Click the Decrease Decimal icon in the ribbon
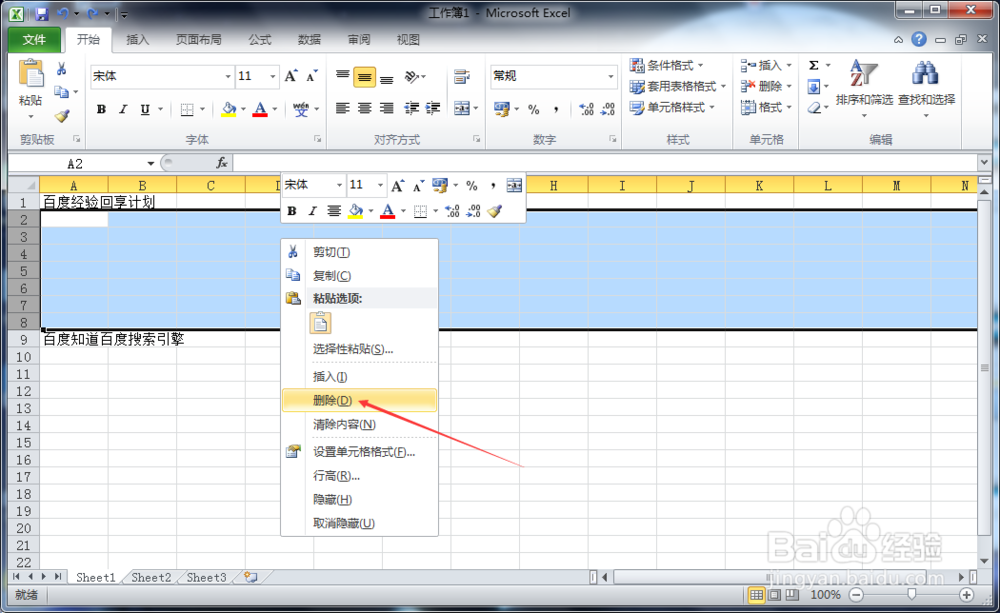 pyautogui.click(x=608, y=109)
